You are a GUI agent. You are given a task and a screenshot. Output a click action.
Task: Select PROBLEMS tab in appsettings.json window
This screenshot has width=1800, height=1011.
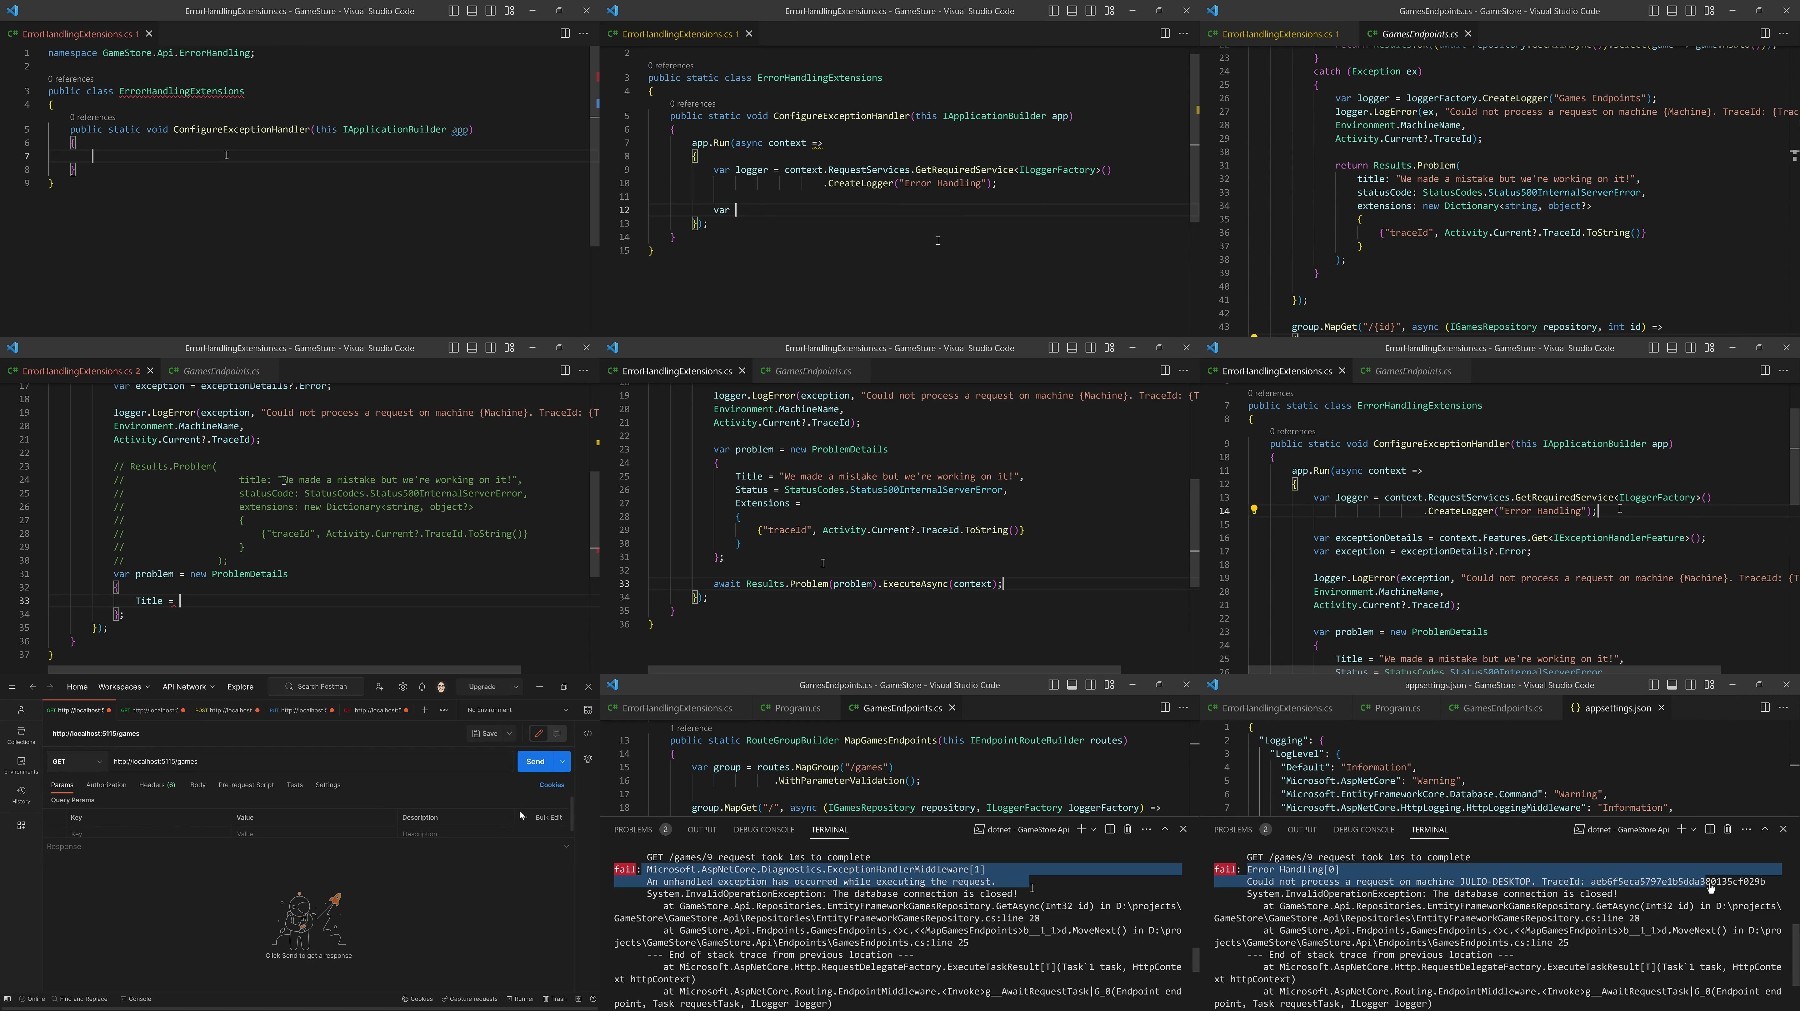(1234, 829)
